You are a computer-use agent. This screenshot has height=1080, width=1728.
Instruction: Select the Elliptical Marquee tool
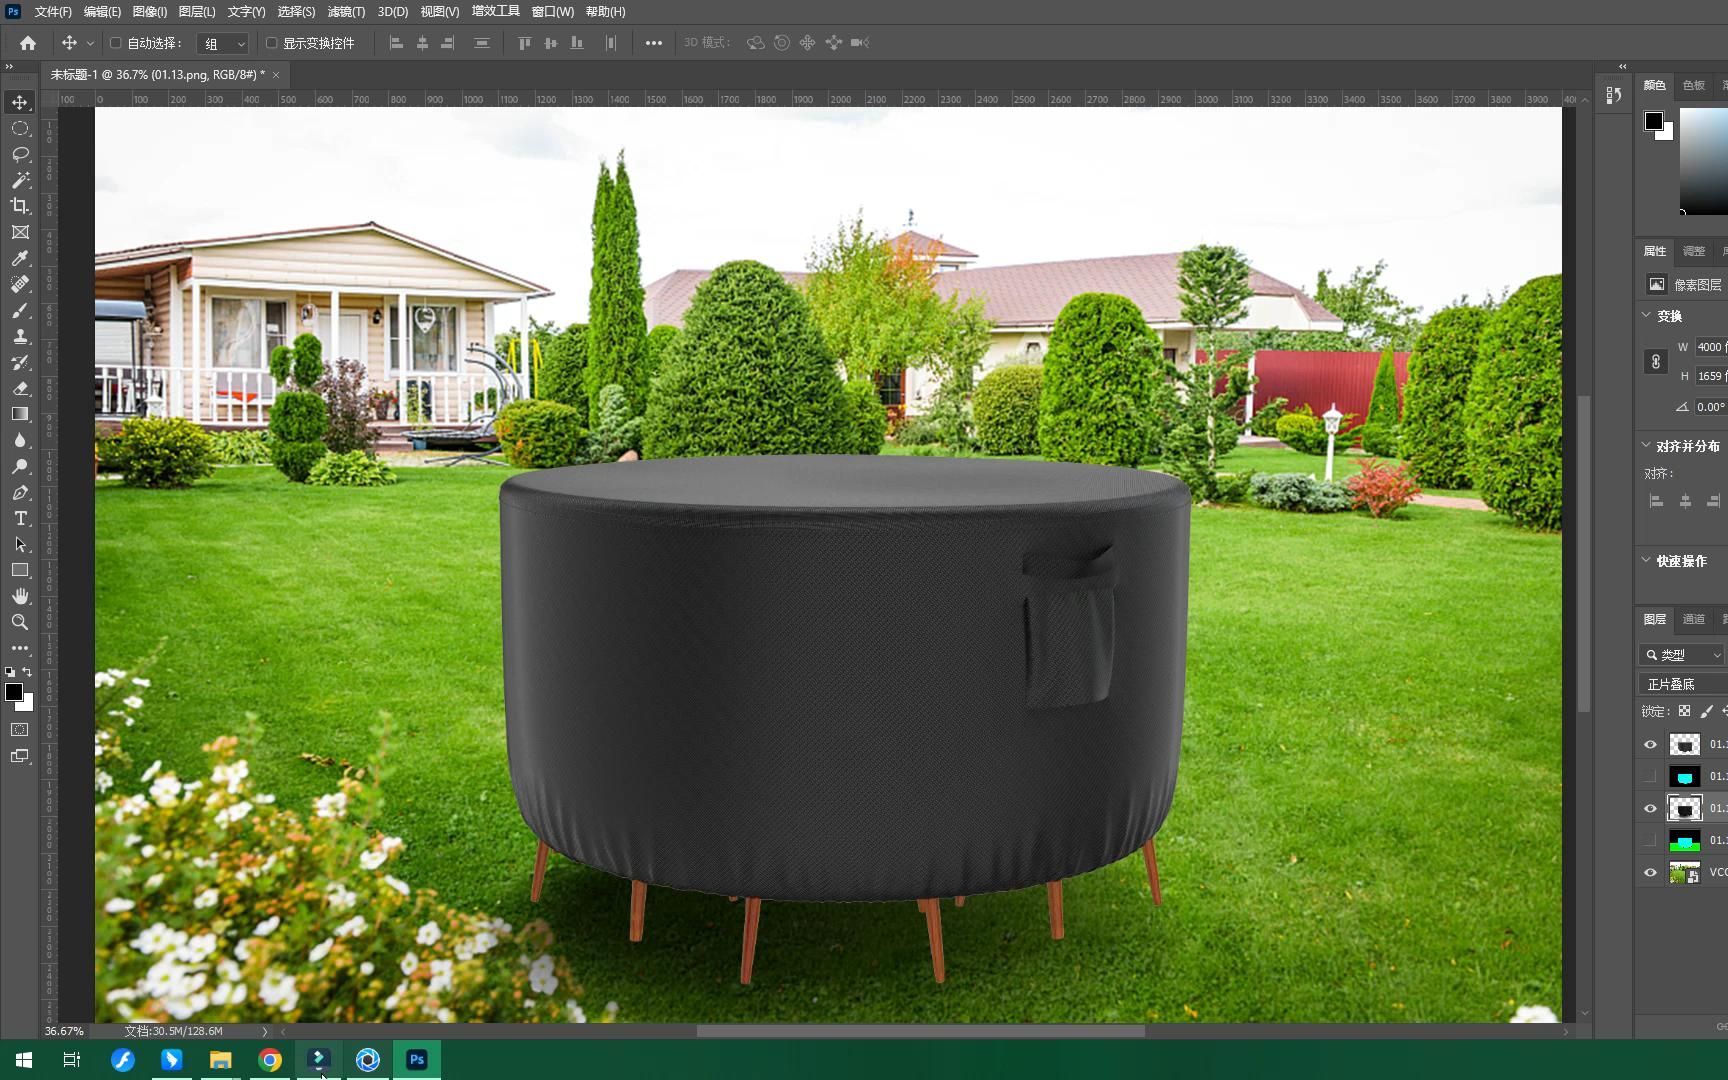click(x=20, y=128)
